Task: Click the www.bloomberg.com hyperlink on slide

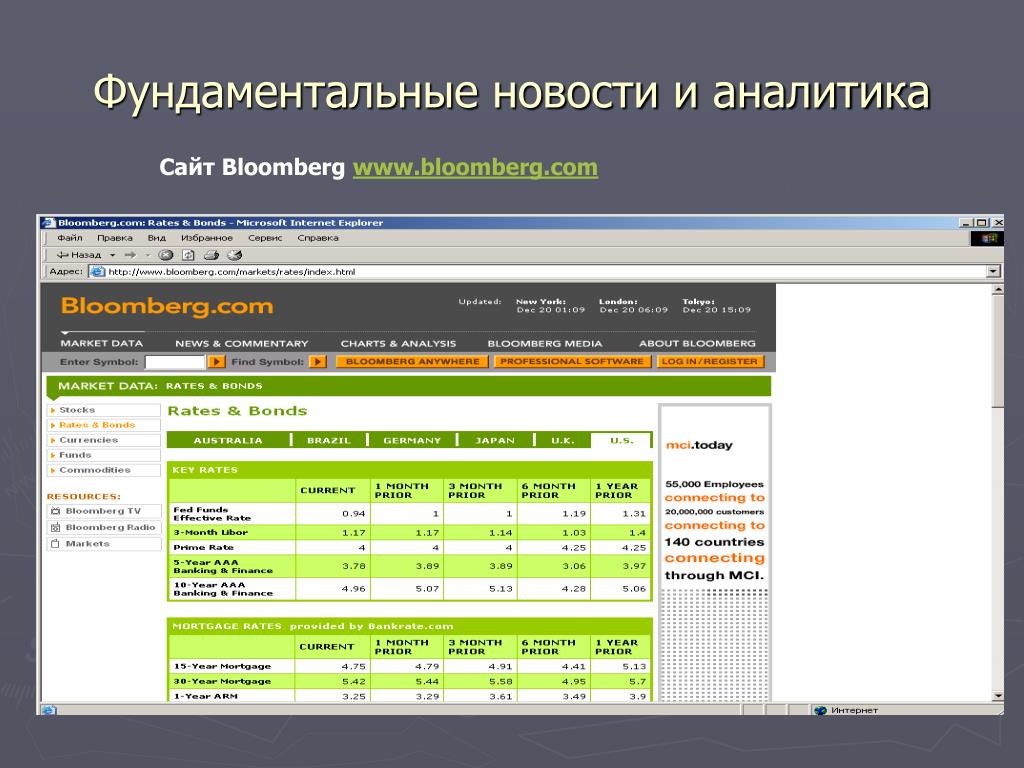Action: (x=475, y=167)
